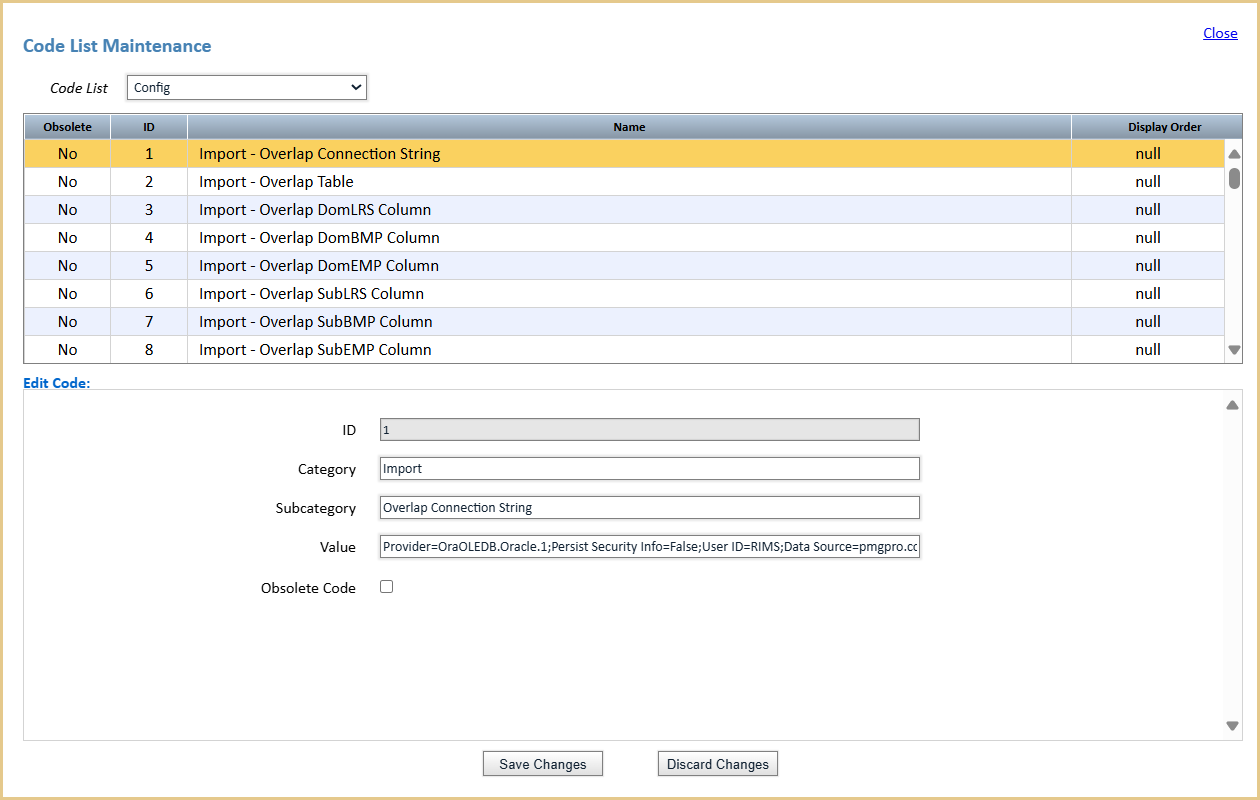The width and height of the screenshot is (1260, 800).
Task: Select row Import - Overlap SubLRS Column
Action: (624, 294)
